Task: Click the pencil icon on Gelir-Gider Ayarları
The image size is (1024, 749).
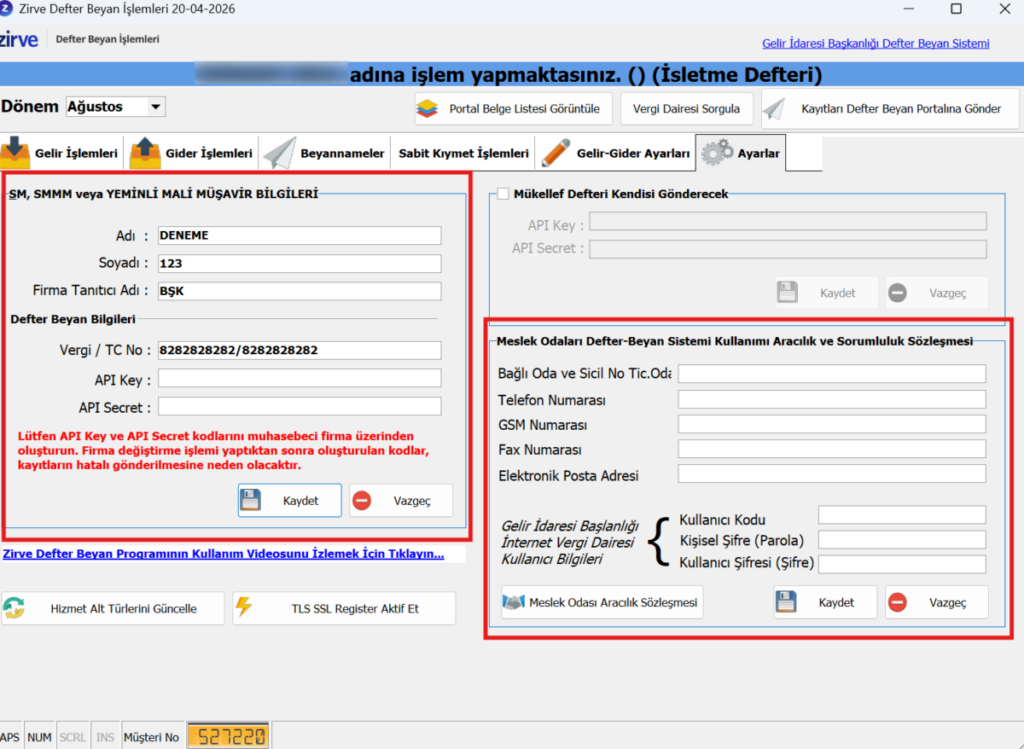Action: pyautogui.click(x=555, y=153)
